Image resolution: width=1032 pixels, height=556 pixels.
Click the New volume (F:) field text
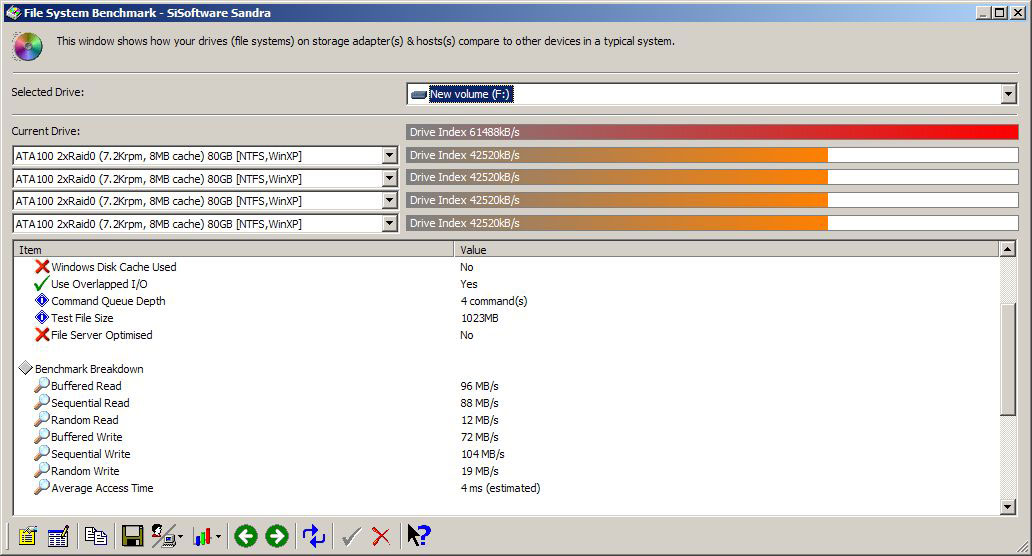471,94
